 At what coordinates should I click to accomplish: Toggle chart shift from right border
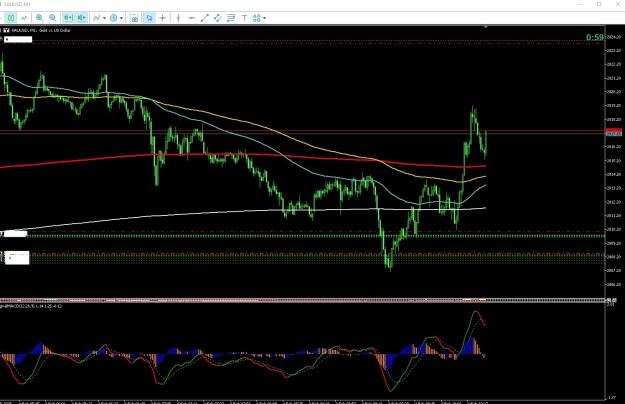click(x=81, y=18)
